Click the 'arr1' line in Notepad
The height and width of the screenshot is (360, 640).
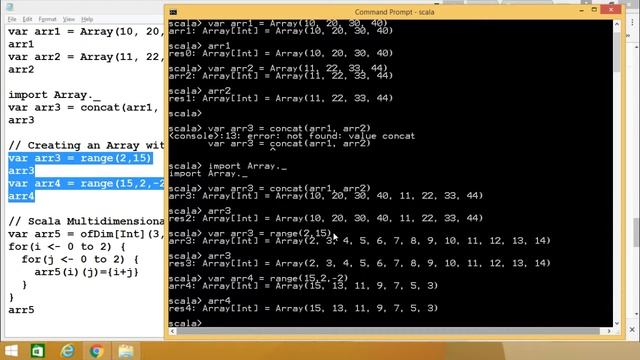click(21, 44)
